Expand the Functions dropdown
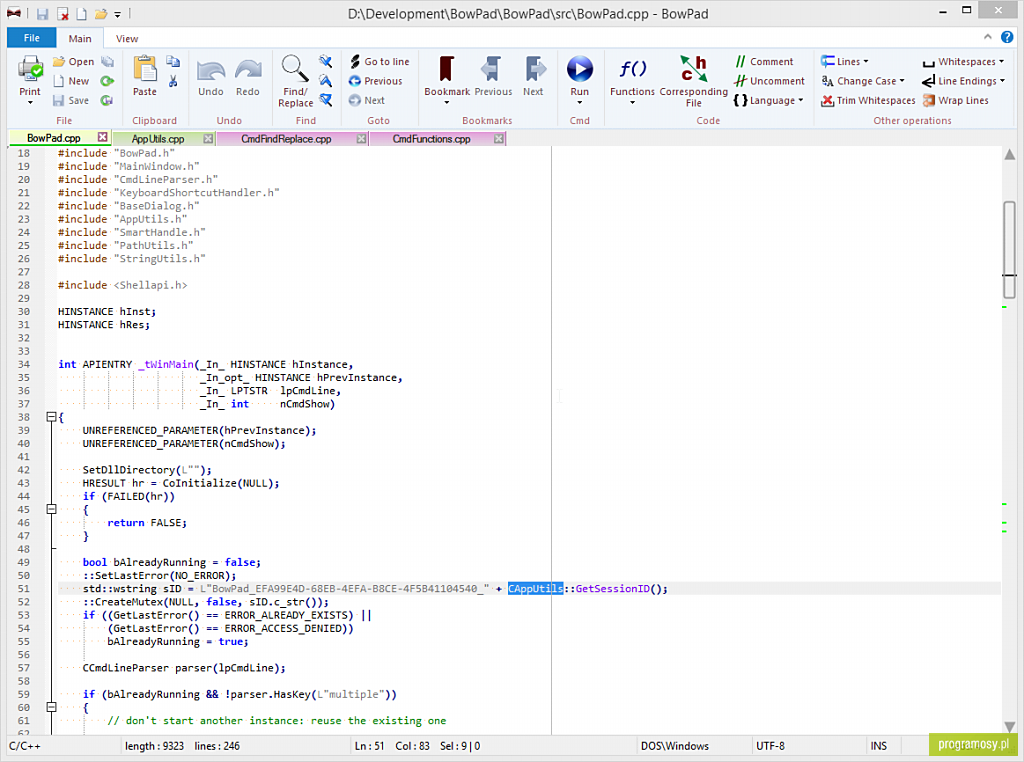This screenshot has height=762, width=1024. (632, 103)
